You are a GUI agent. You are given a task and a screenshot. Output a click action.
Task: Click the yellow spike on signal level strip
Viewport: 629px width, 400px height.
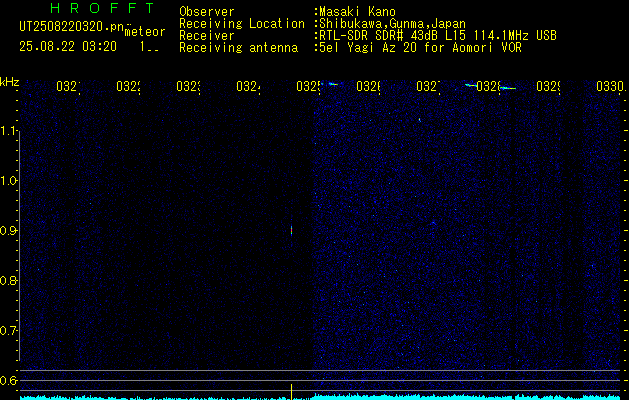(291, 392)
